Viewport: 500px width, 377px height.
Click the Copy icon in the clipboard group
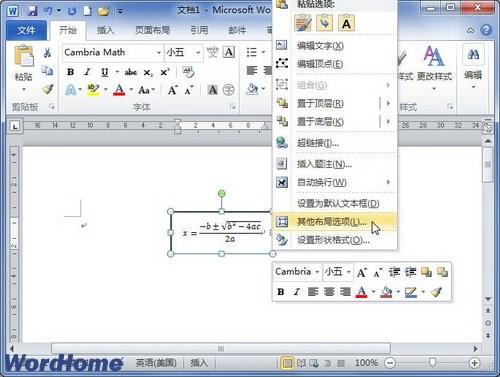pos(47,70)
